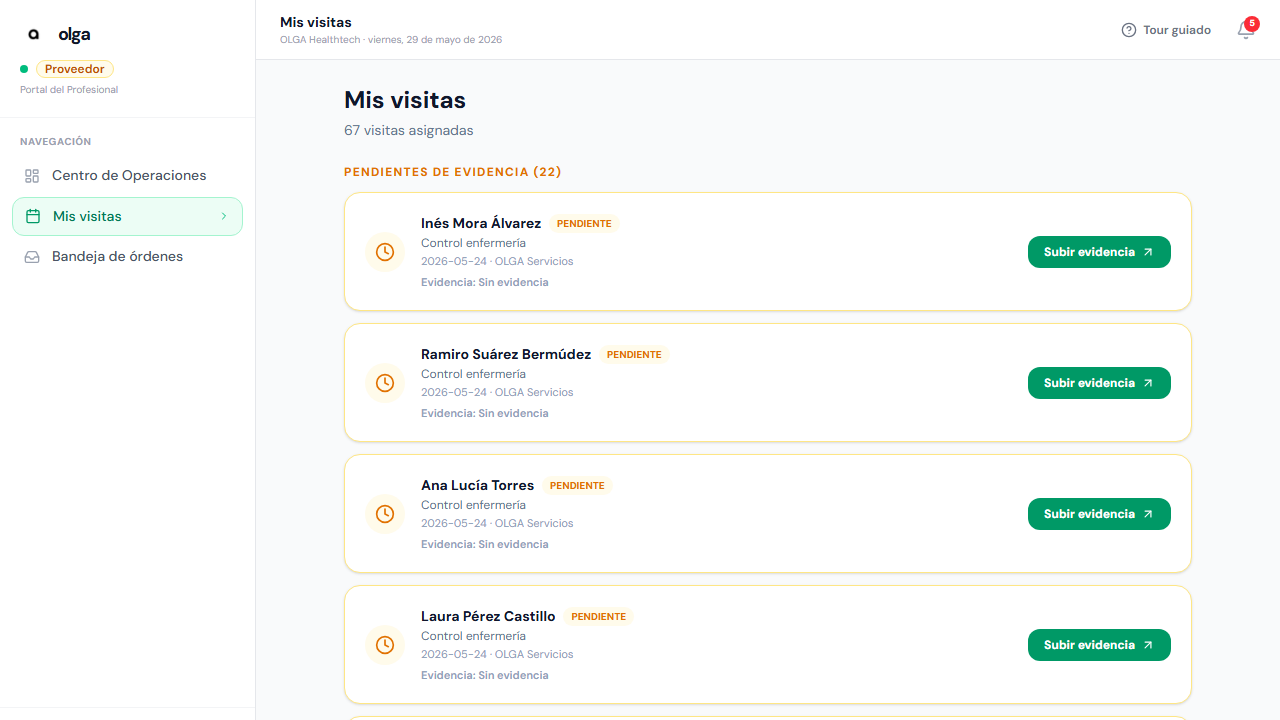Open the notifications bell

[1245, 30]
